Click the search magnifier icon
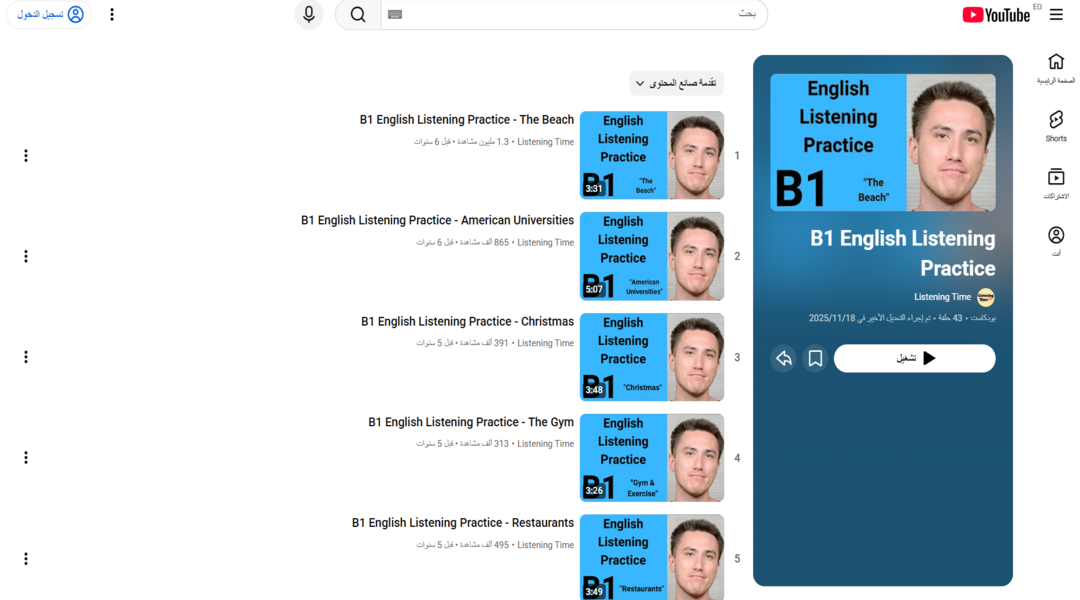The height and width of the screenshot is (600, 1080). tap(357, 15)
